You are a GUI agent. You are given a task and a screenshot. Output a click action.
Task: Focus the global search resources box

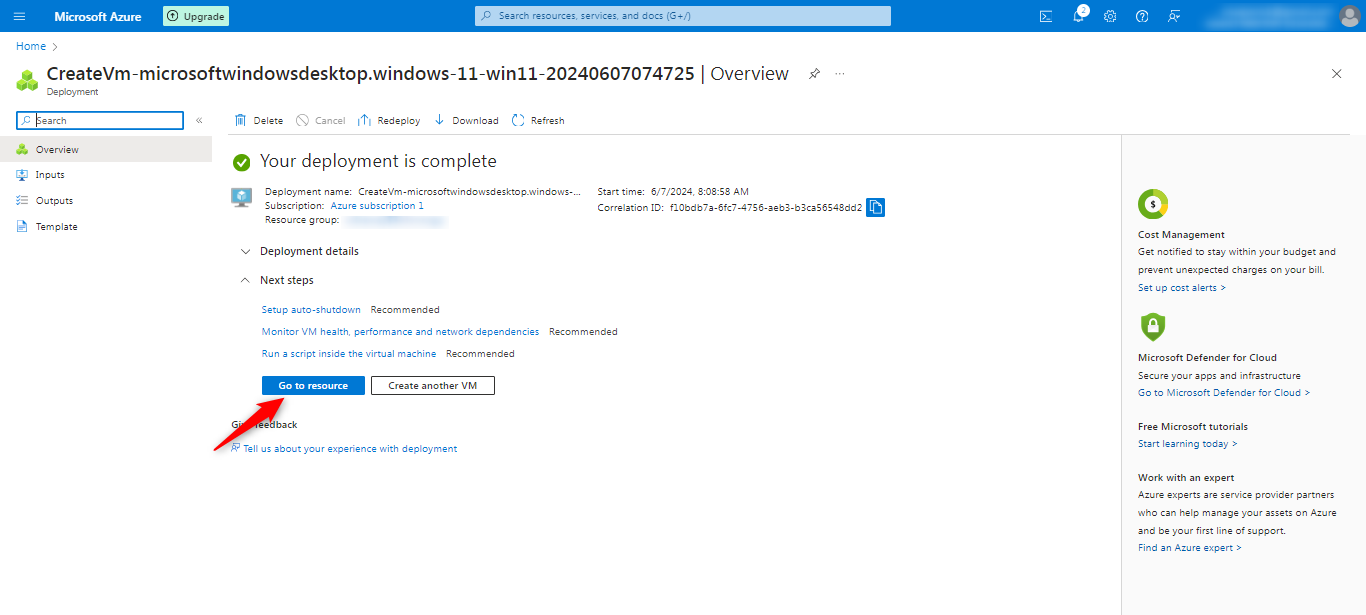[x=683, y=16]
